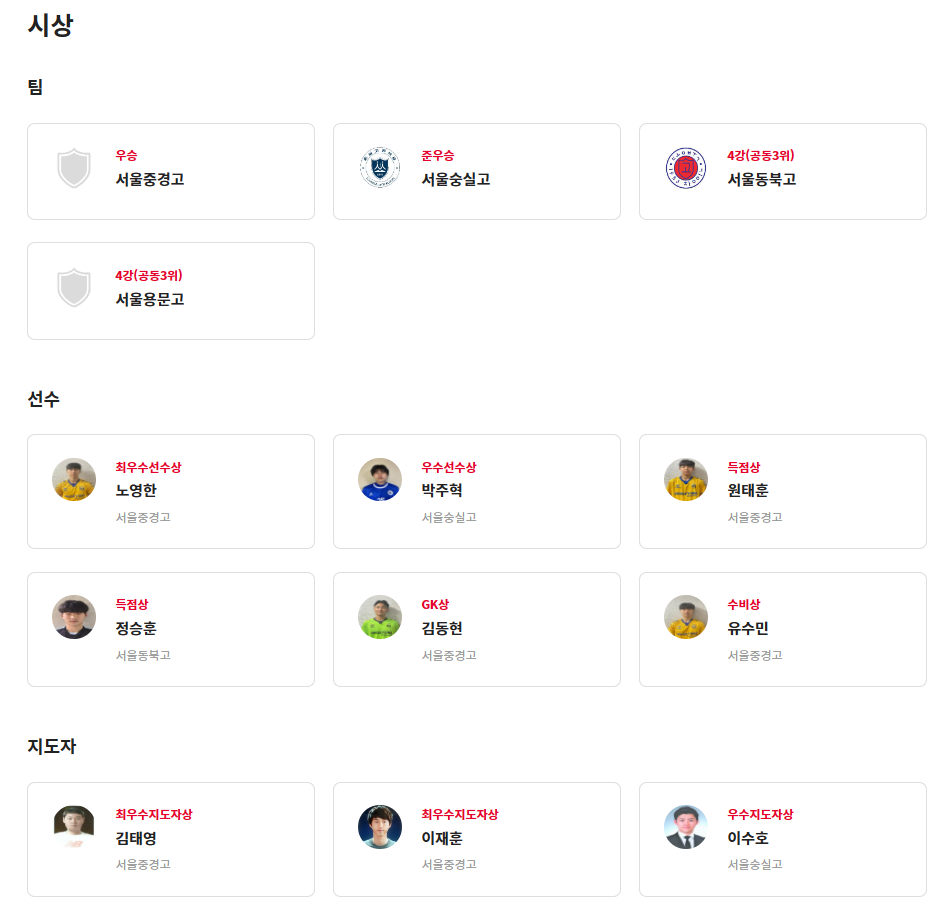Click the 서울숭실고 team crest logo
Viewport: 943px width, 906px height.
coord(380,168)
